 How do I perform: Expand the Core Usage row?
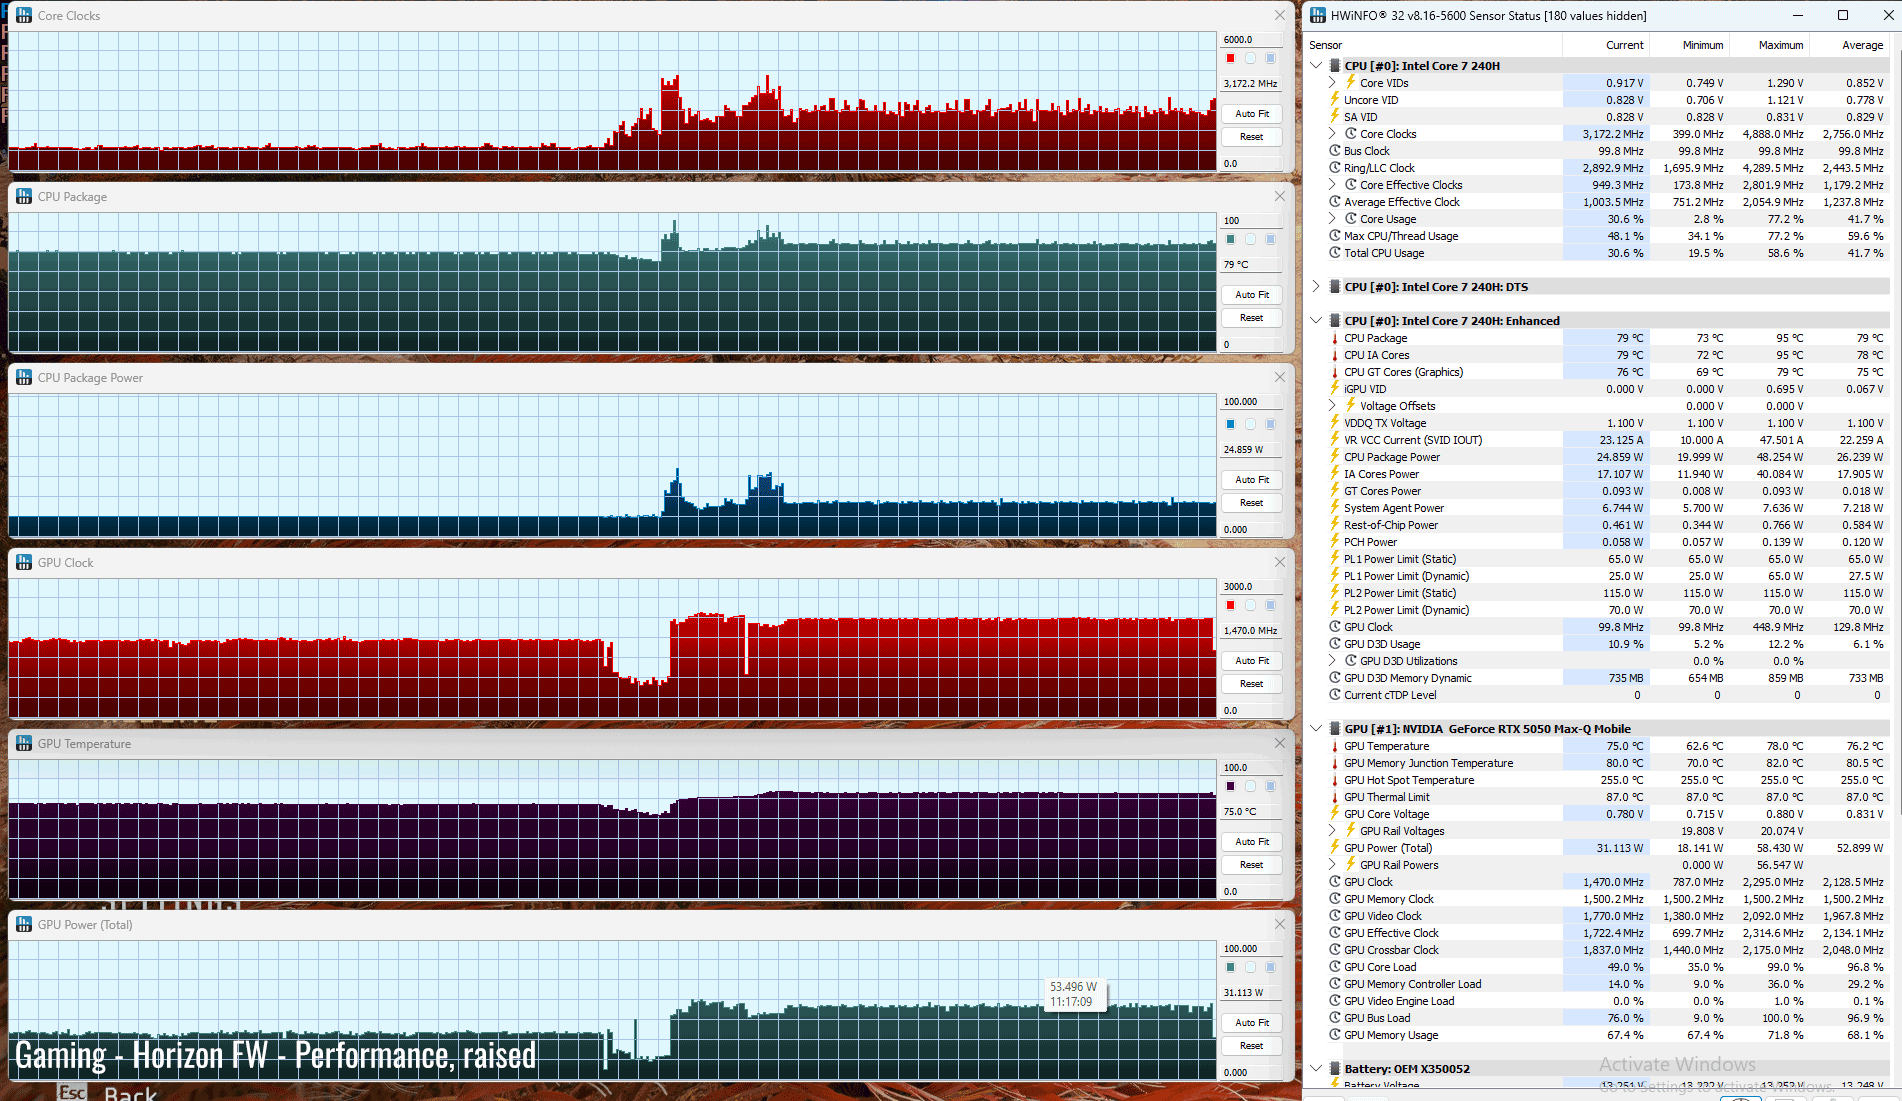(1332, 218)
